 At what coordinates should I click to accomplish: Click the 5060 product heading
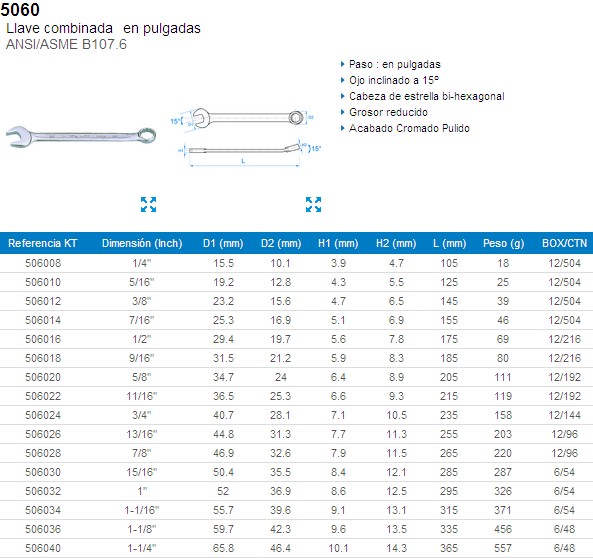click(x=20, y=9)
